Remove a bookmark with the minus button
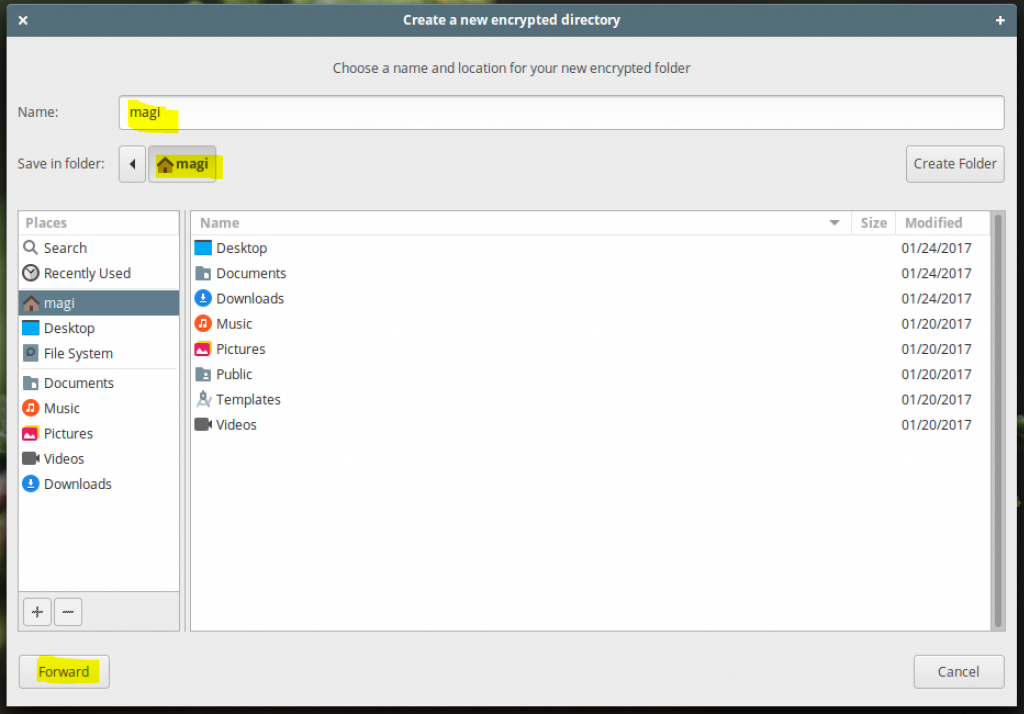Image resolution: width=1024 pixels, height=714 pixels. click(x=68, y=611)
